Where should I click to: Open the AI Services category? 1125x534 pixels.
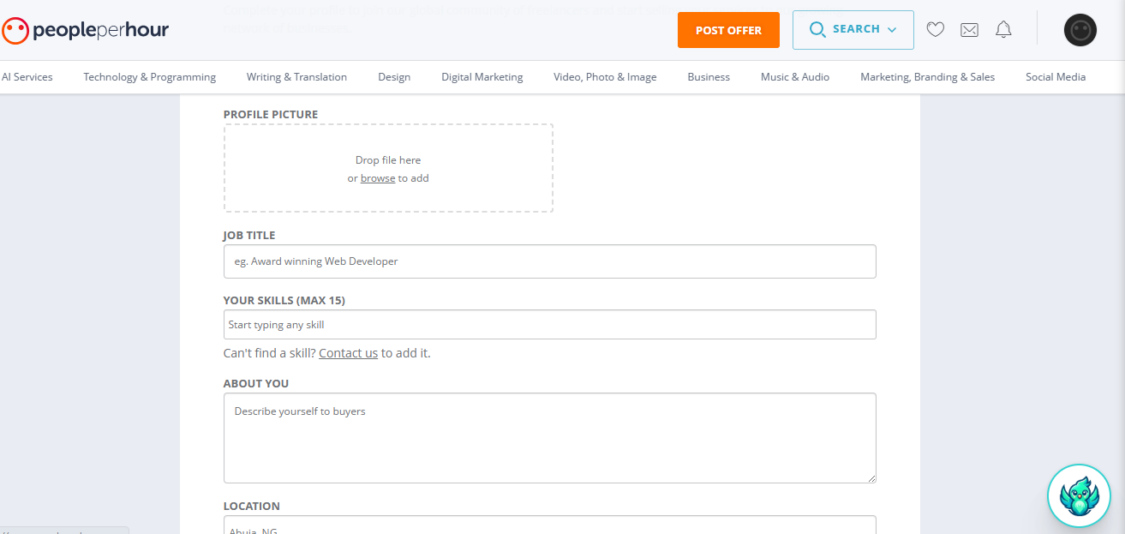(x=27, y=77)
